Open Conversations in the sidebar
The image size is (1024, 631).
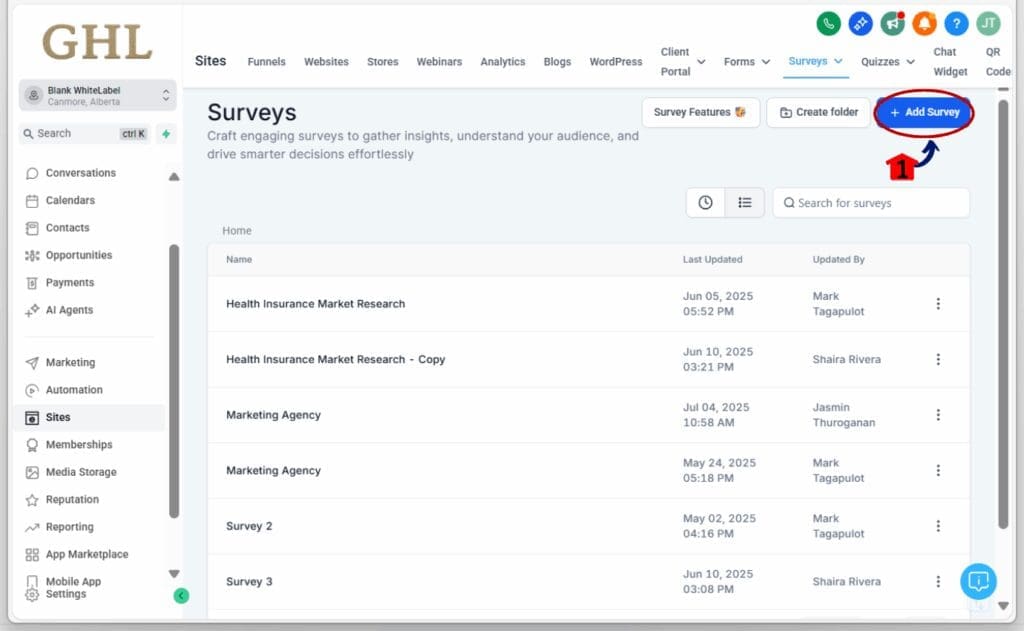(80, 173)
